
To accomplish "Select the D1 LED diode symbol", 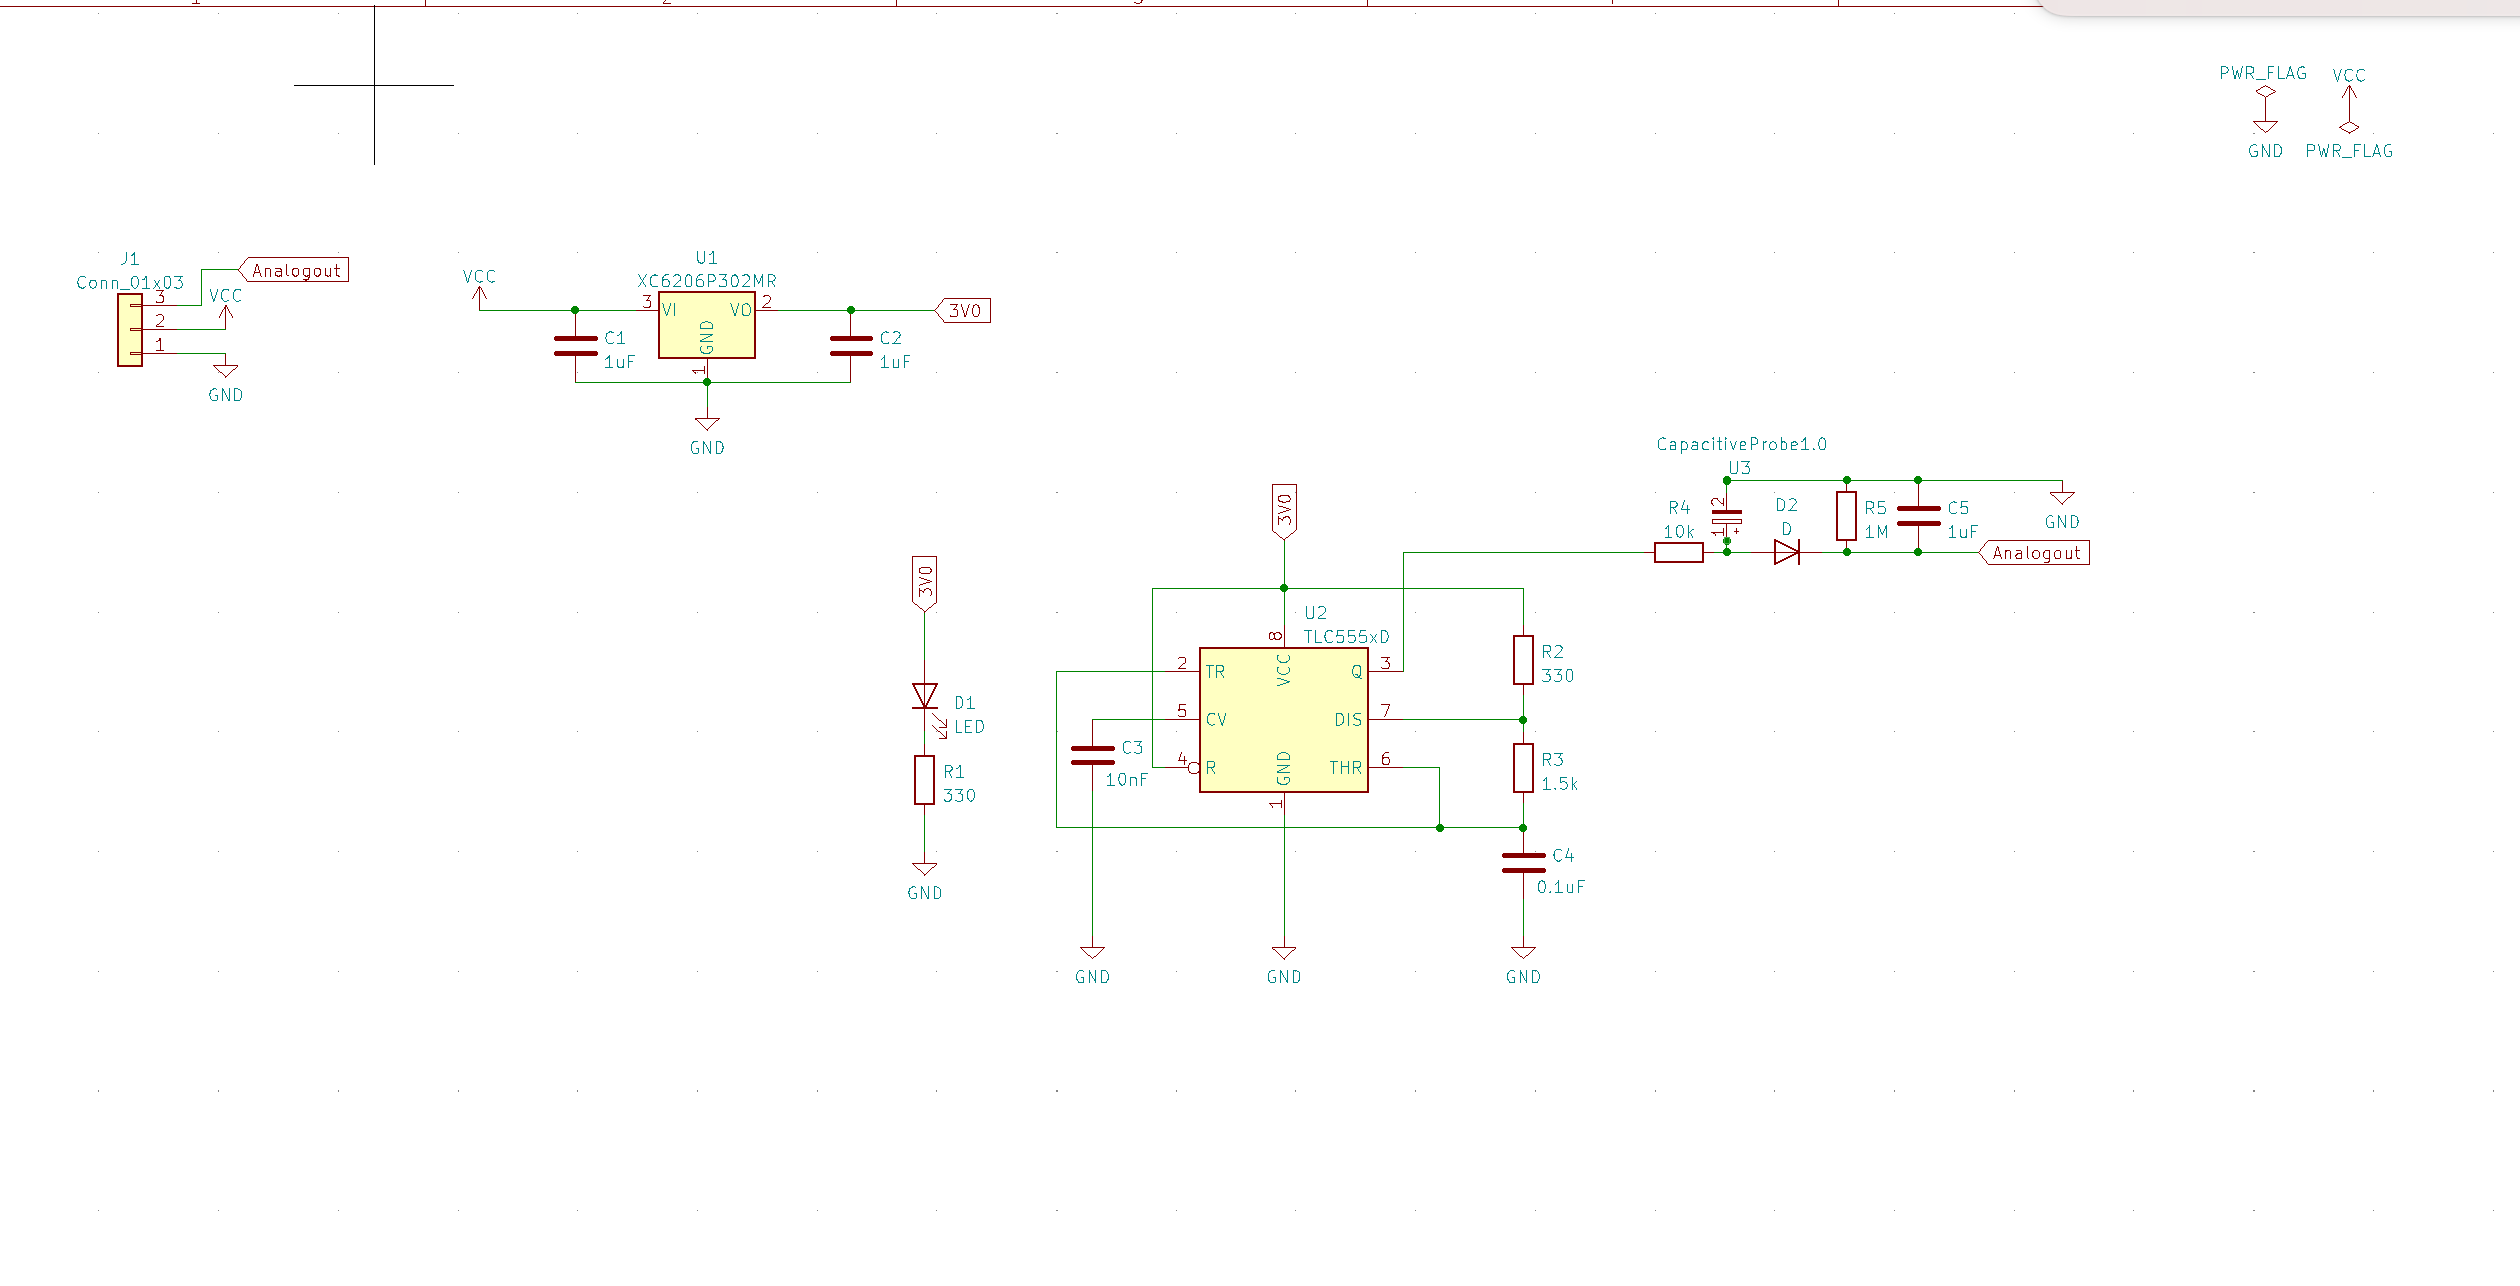I will pyautogui.click(x=925, y=697).
